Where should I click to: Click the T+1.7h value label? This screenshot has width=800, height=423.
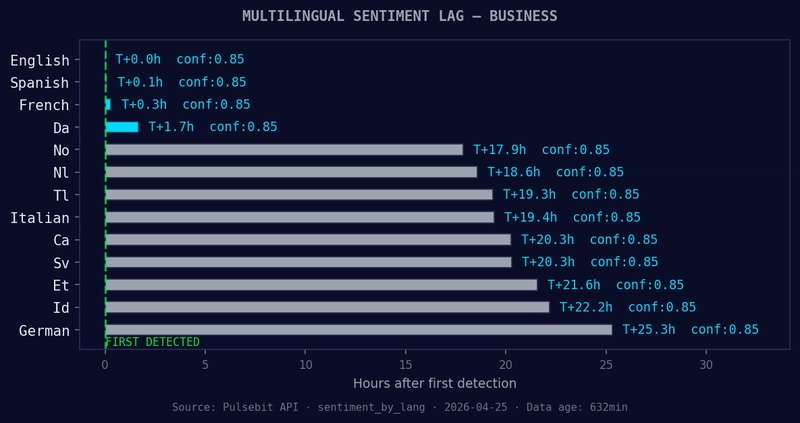point(171,127)
